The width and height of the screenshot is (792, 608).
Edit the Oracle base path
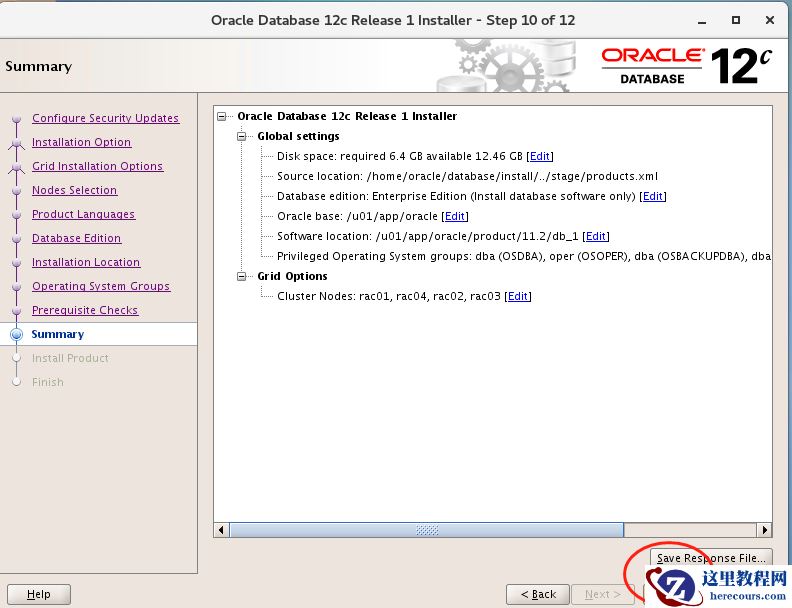pos(455,217)
